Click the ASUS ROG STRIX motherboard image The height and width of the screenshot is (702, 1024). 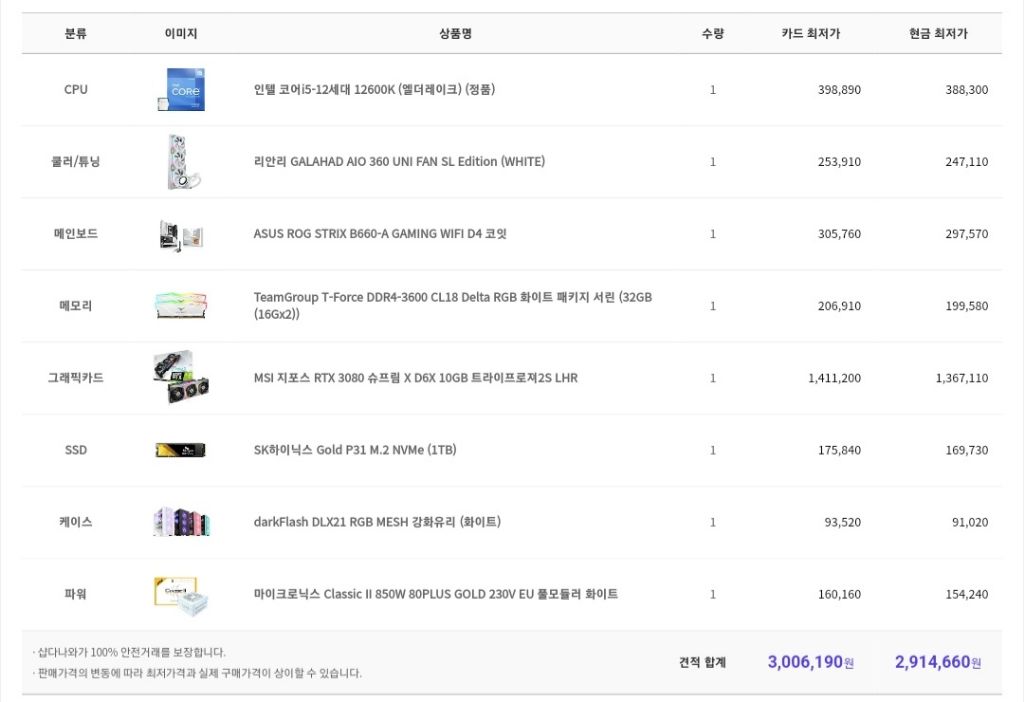point(181,234)
